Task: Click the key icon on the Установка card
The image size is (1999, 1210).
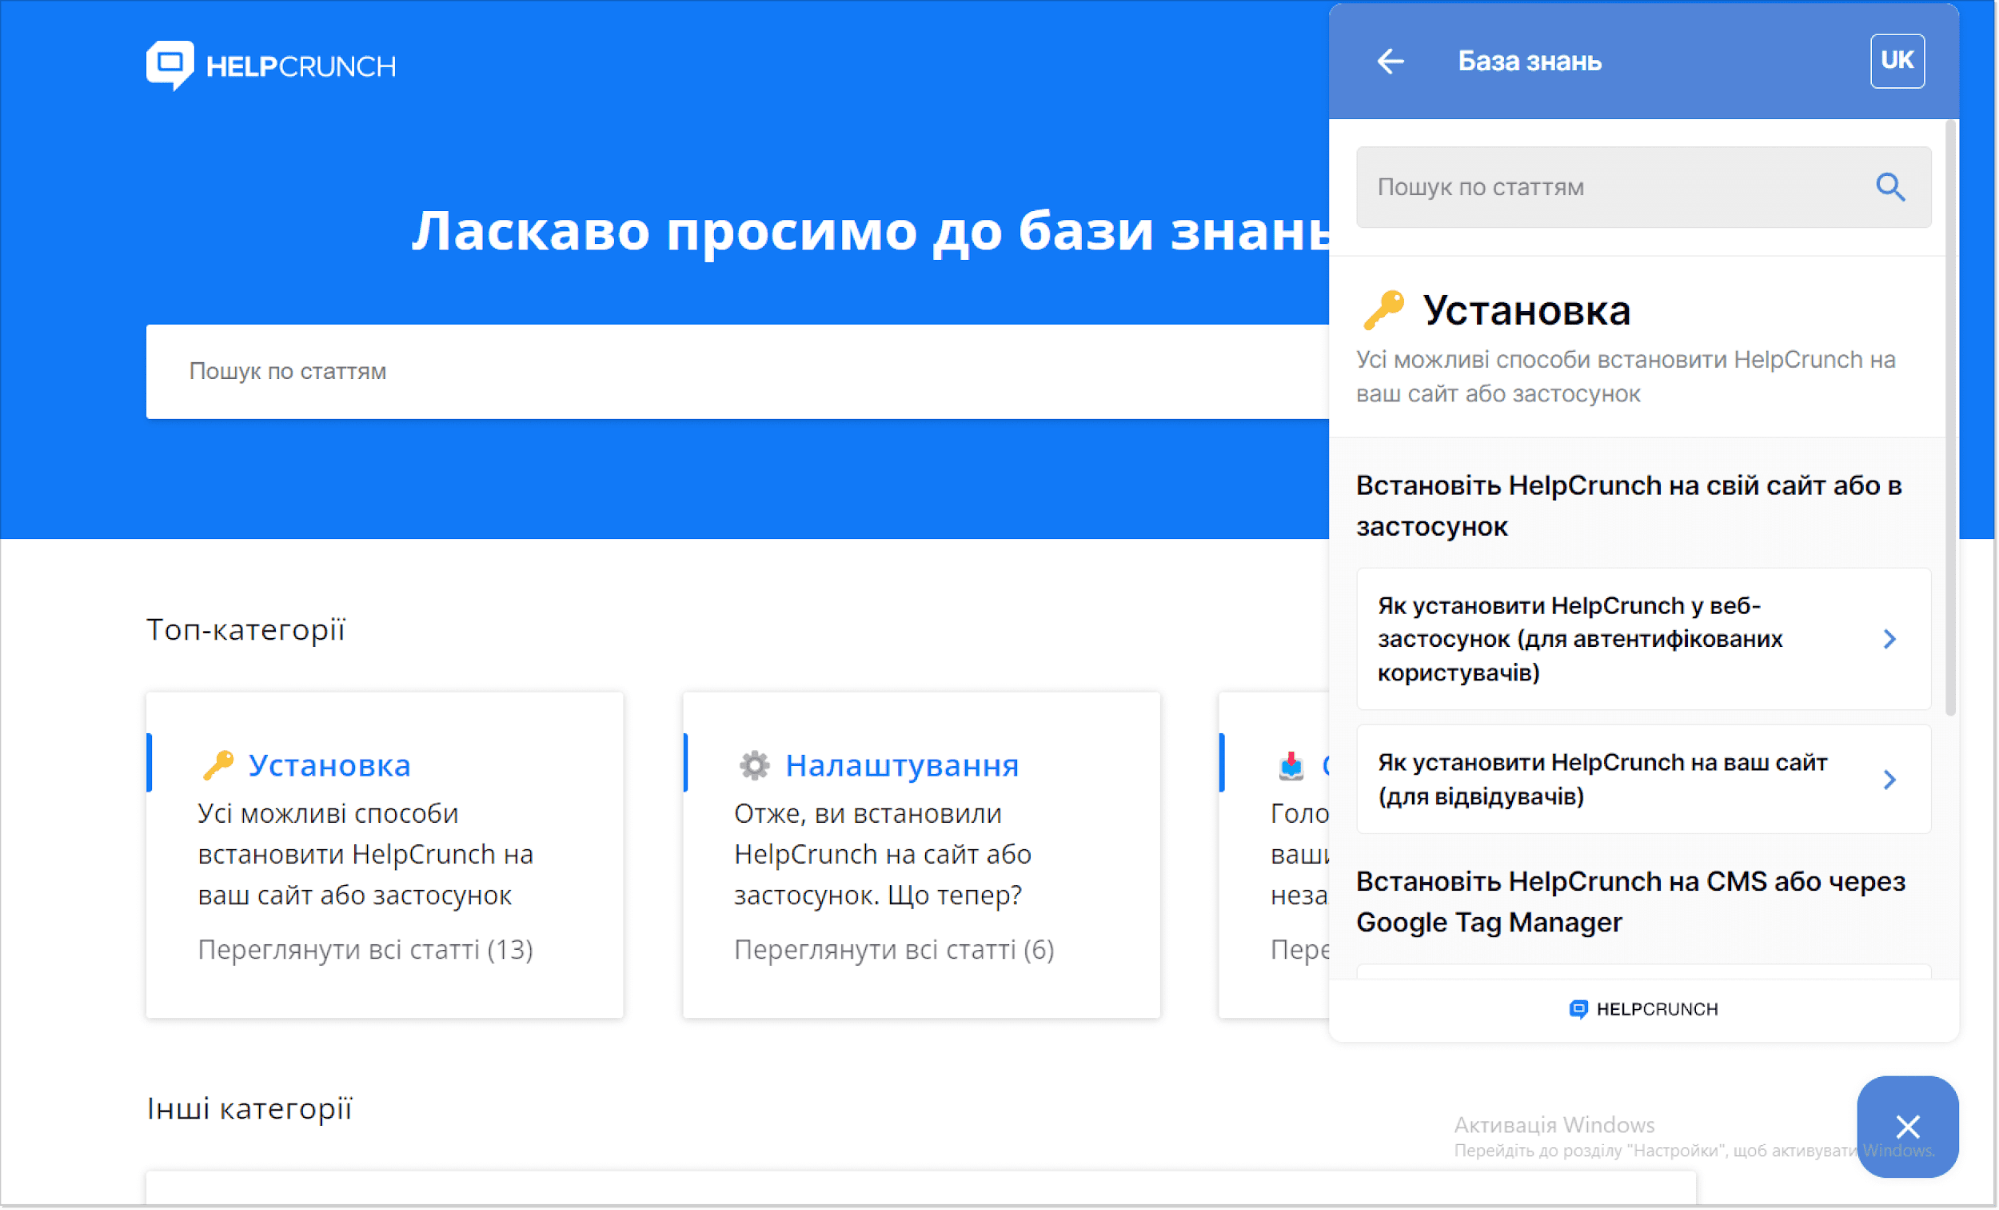Action: coord(218,765)
